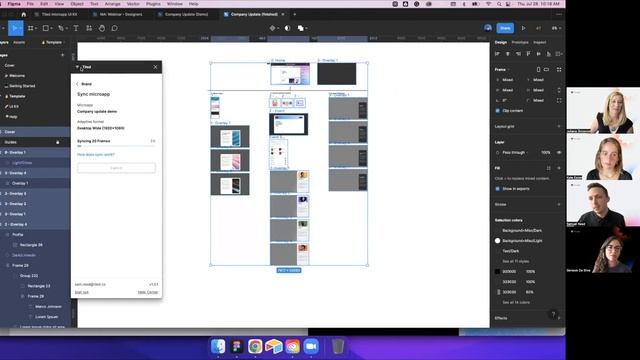640x360 pixels.
Task: Click the syncing progress bar
Action: click(116, 146)
